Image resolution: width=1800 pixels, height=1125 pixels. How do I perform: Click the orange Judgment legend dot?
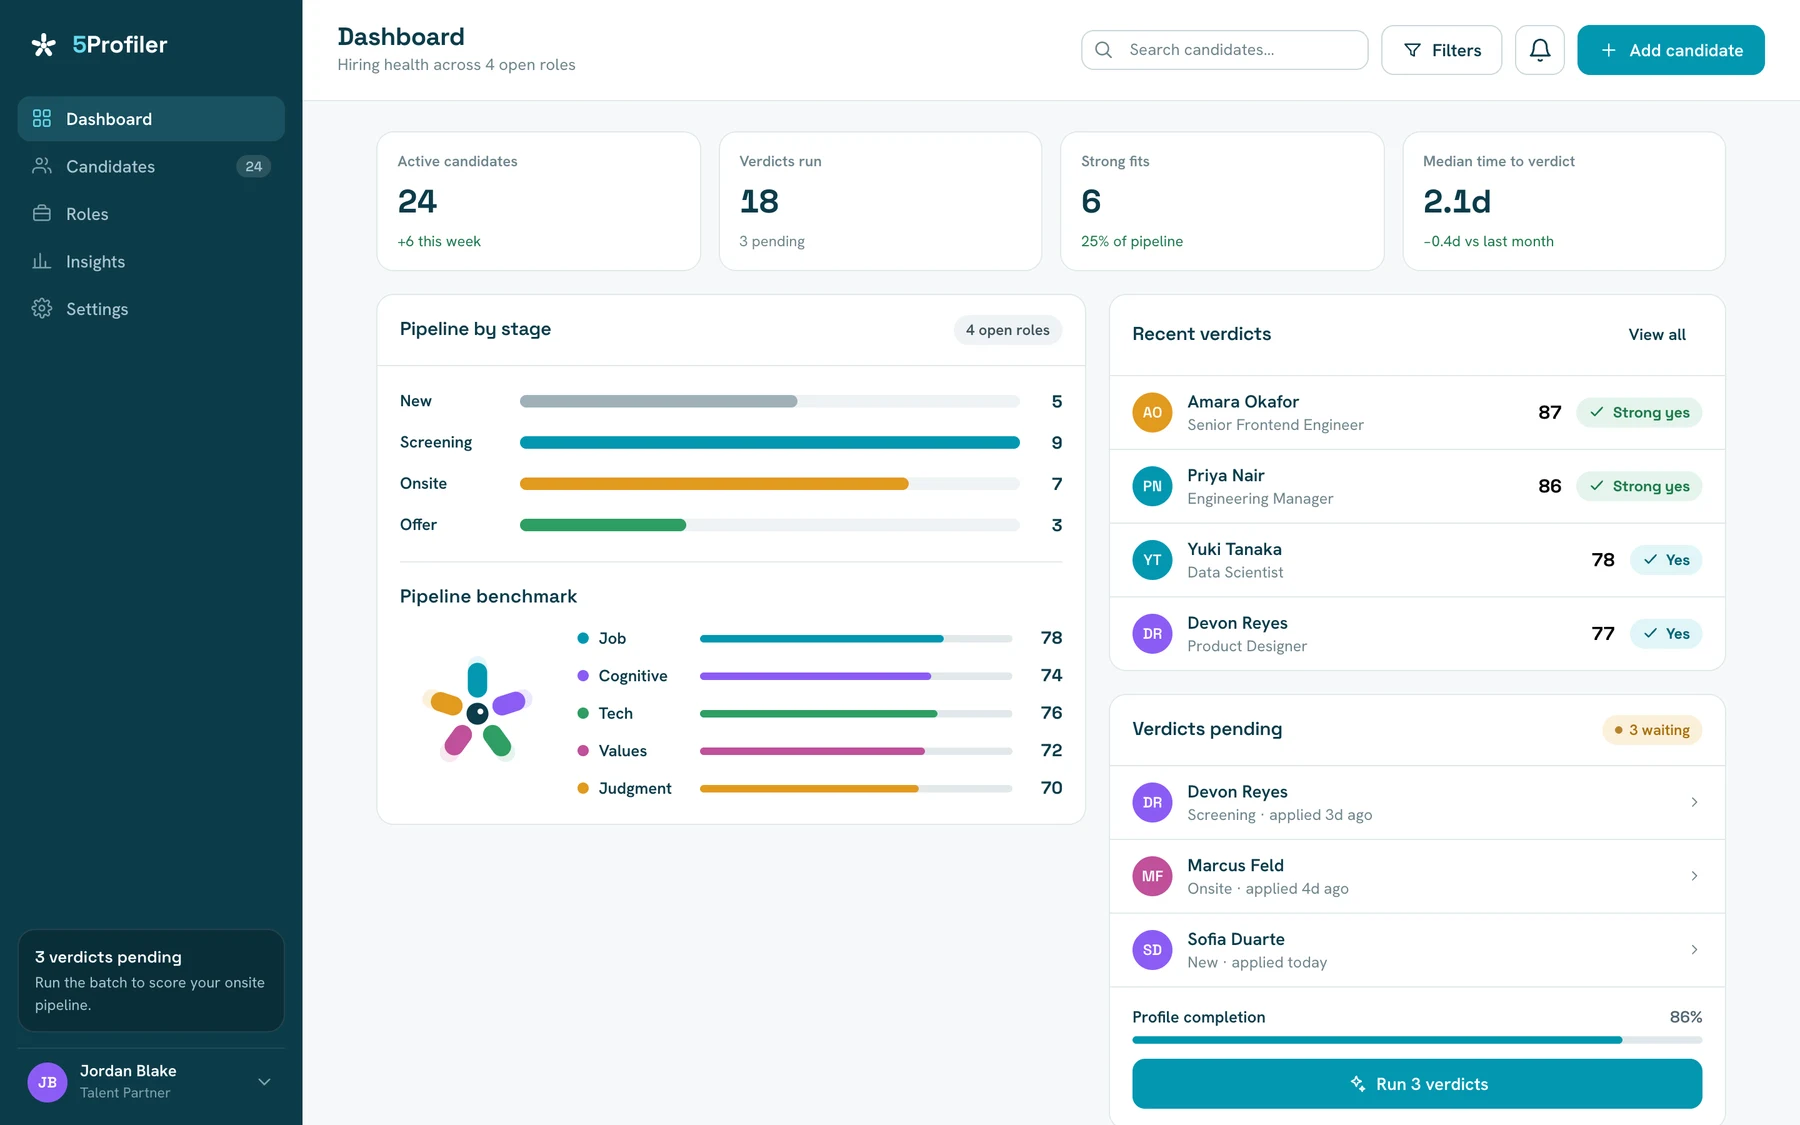[583, 788]
